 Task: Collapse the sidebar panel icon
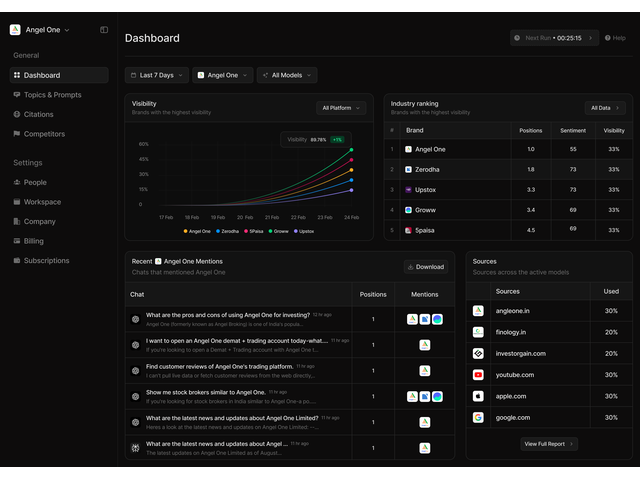[104, 30]
